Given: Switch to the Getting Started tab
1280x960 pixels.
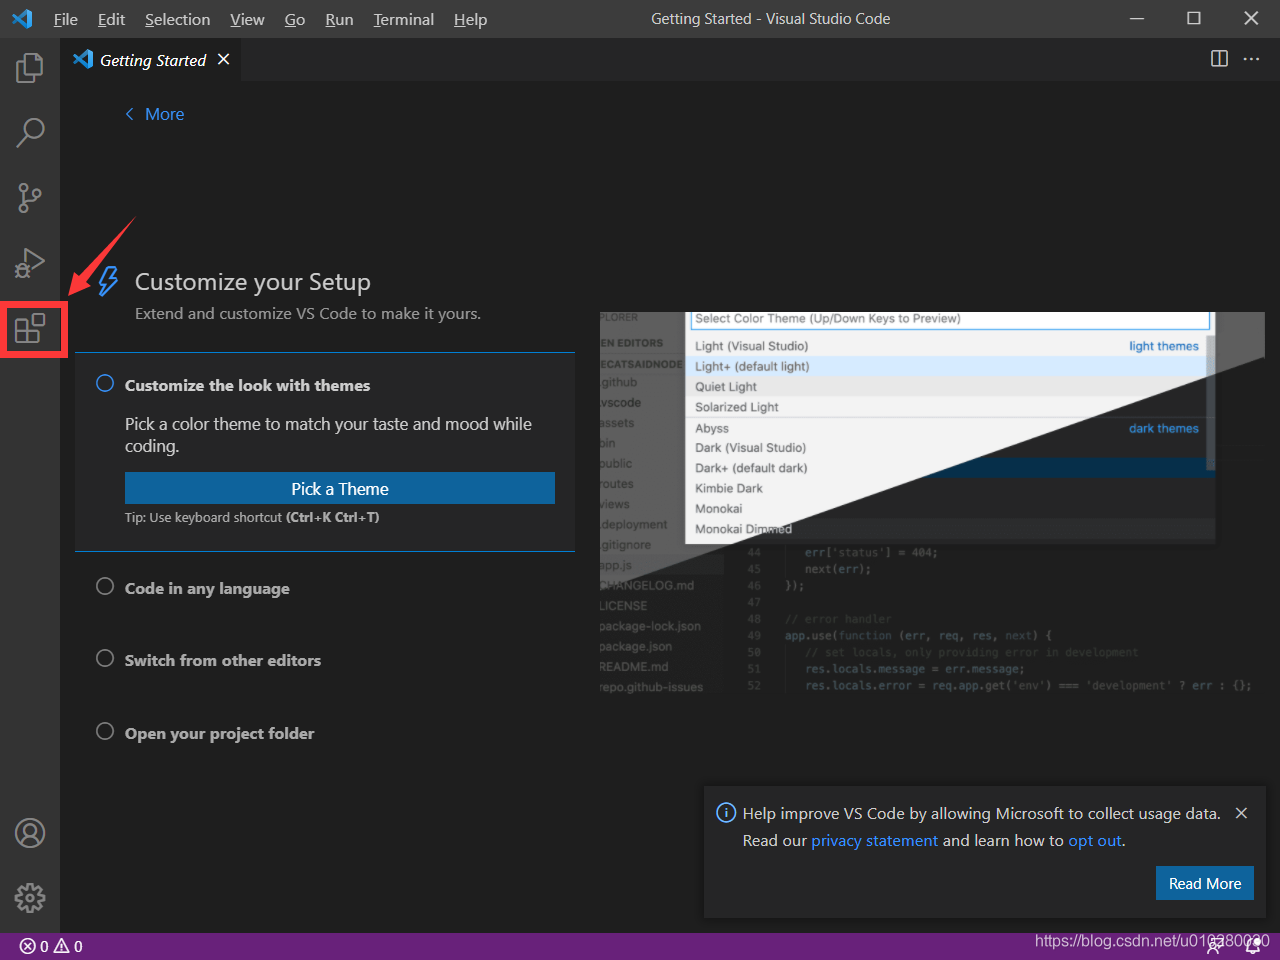Looking at the screenshot, I should click(x=152, y=60).
